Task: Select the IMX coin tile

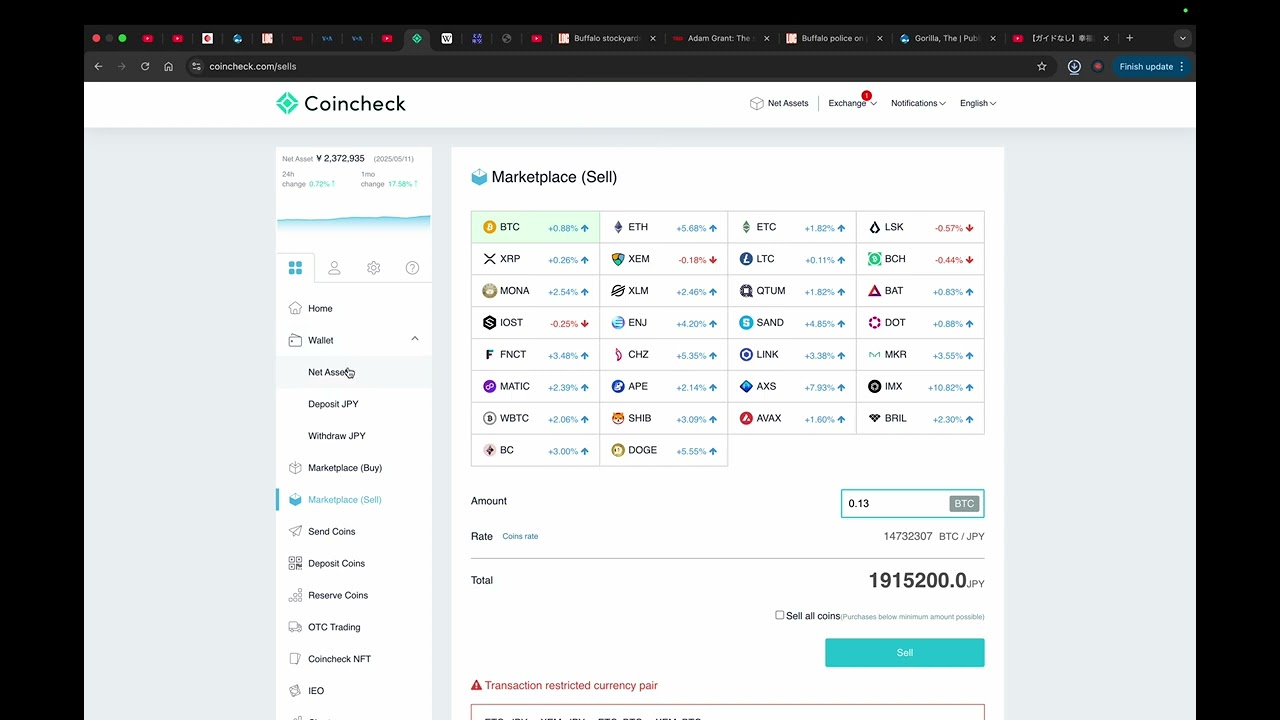Action: [x=920, y=387]
